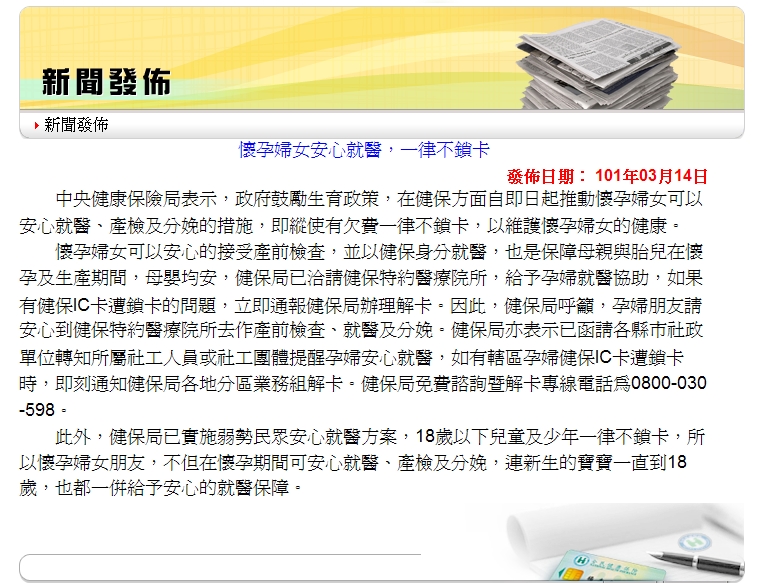
Task: Click the paragraph starting 此外，健保局已實施
Action: point(362,462)
